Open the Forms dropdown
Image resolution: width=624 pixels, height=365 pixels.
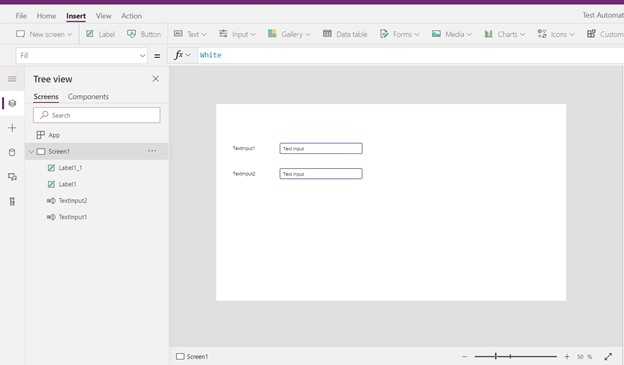tap(400, 34)
